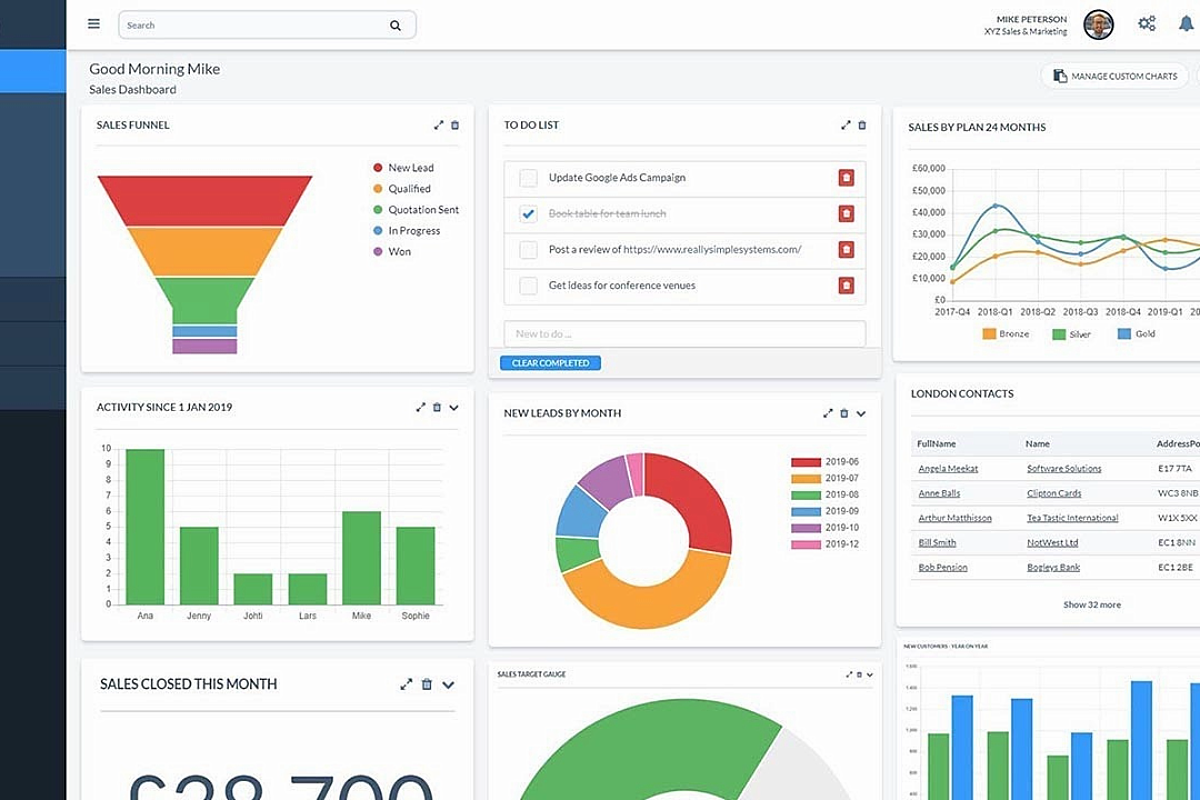The height and width of the screenshot is (800, 1200).
Task: Toggle the Quotation Sent legend item
Action: [x=416, y=210]
